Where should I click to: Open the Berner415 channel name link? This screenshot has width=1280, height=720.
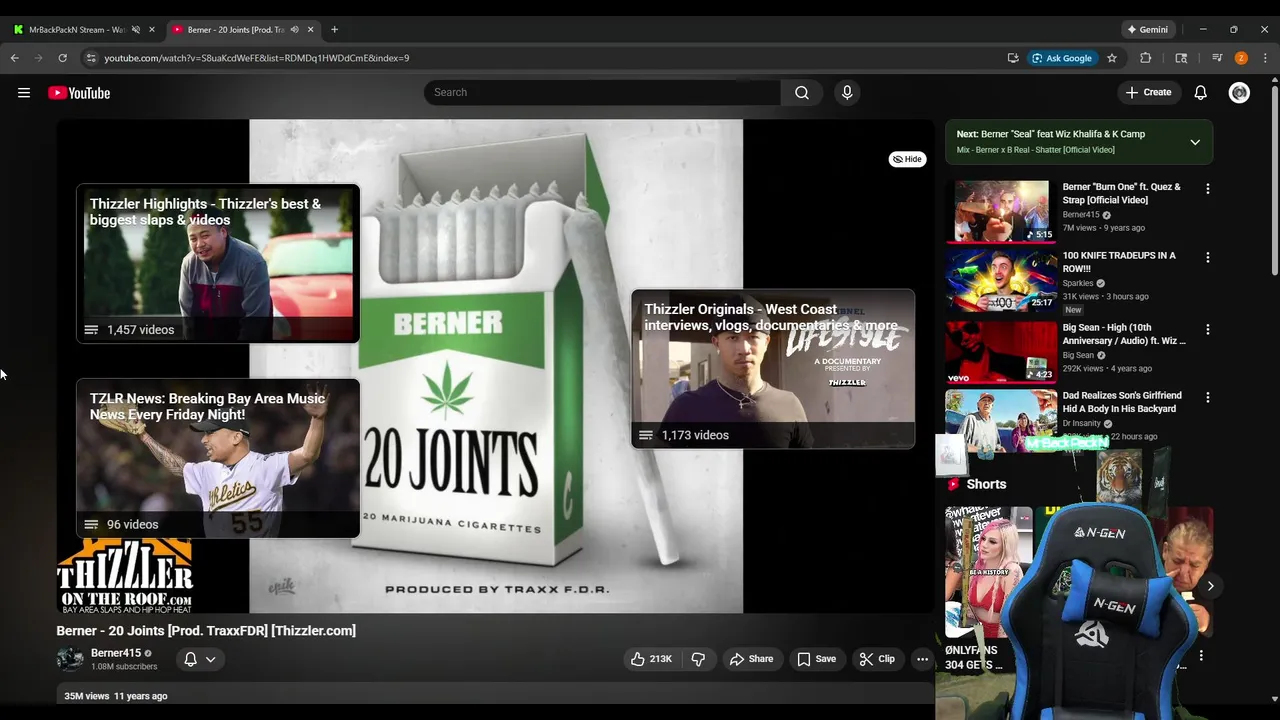tap(116, 653)
